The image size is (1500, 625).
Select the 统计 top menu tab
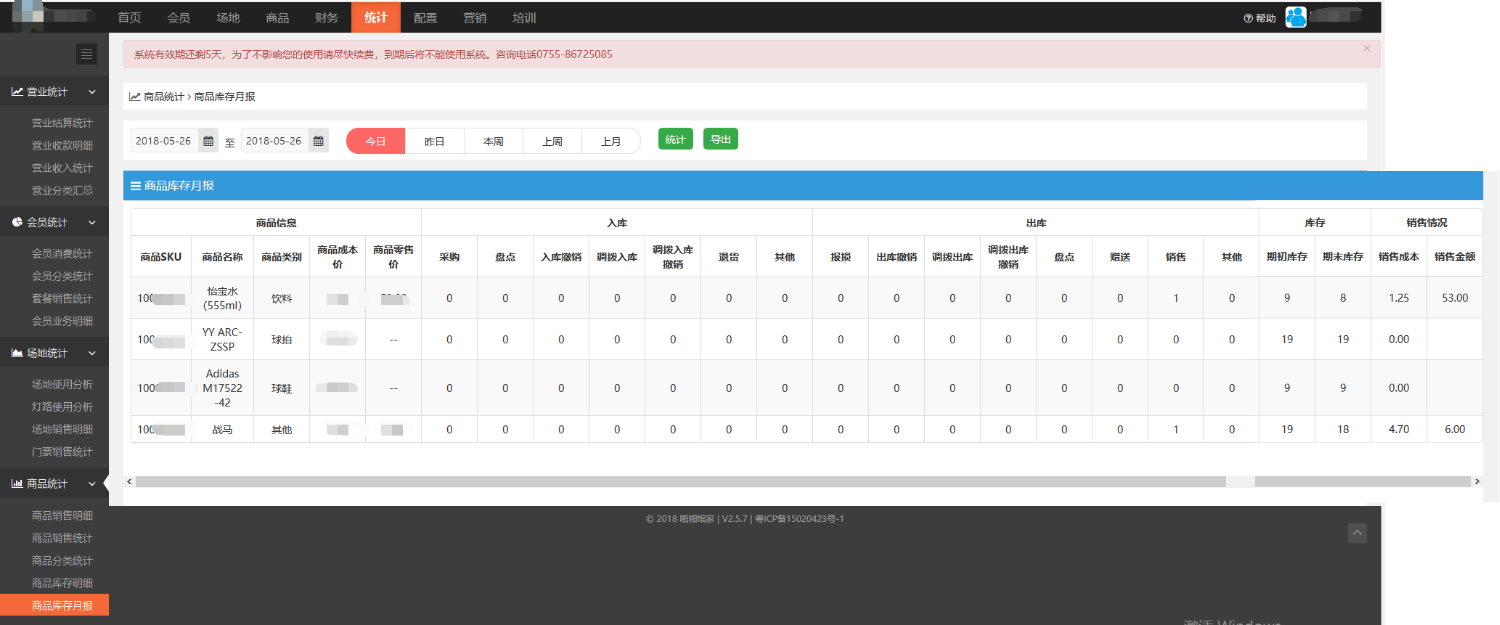(376, 18)
